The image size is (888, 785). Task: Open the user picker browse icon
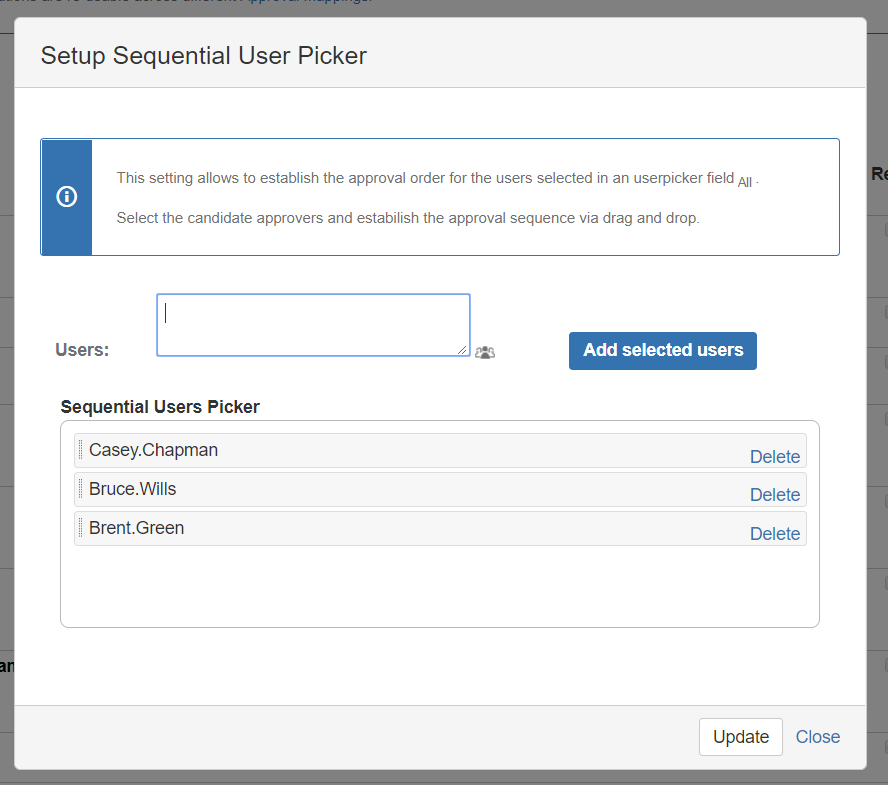[x=485, y=352]
